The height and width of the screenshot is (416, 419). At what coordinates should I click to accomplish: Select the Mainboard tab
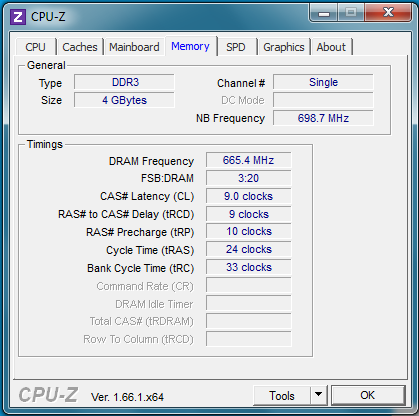pyautogui.click(x=134, y=47)
